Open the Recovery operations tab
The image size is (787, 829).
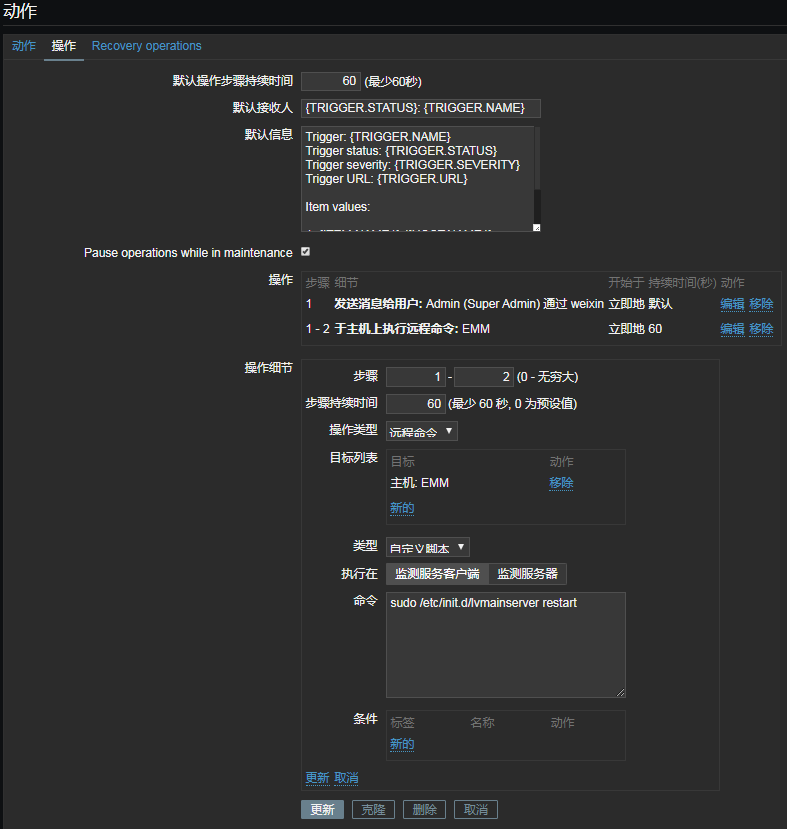coord(146,46)
